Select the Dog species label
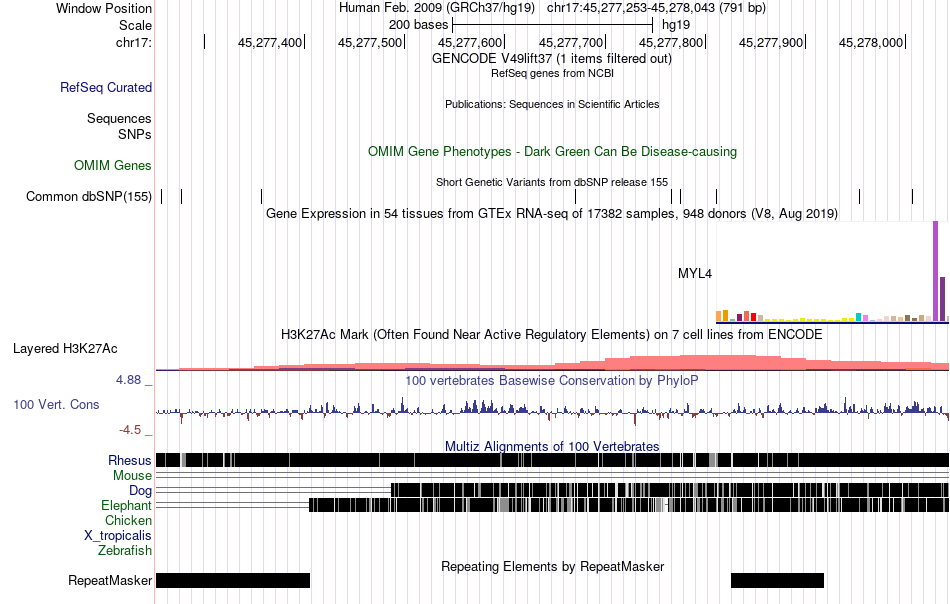The width and height of the screenshot is (950, 604). coord(141,490)
